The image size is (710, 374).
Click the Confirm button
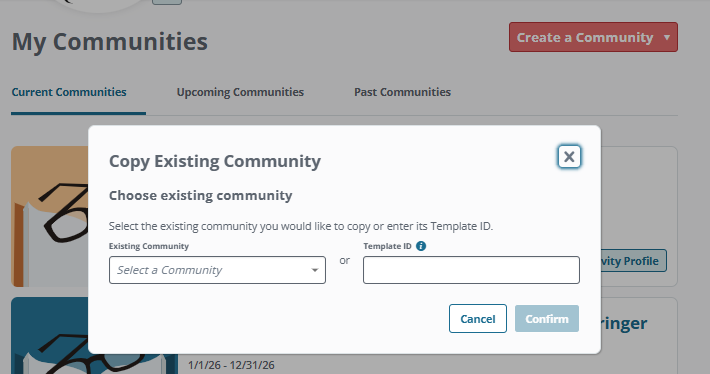[547, 319]
